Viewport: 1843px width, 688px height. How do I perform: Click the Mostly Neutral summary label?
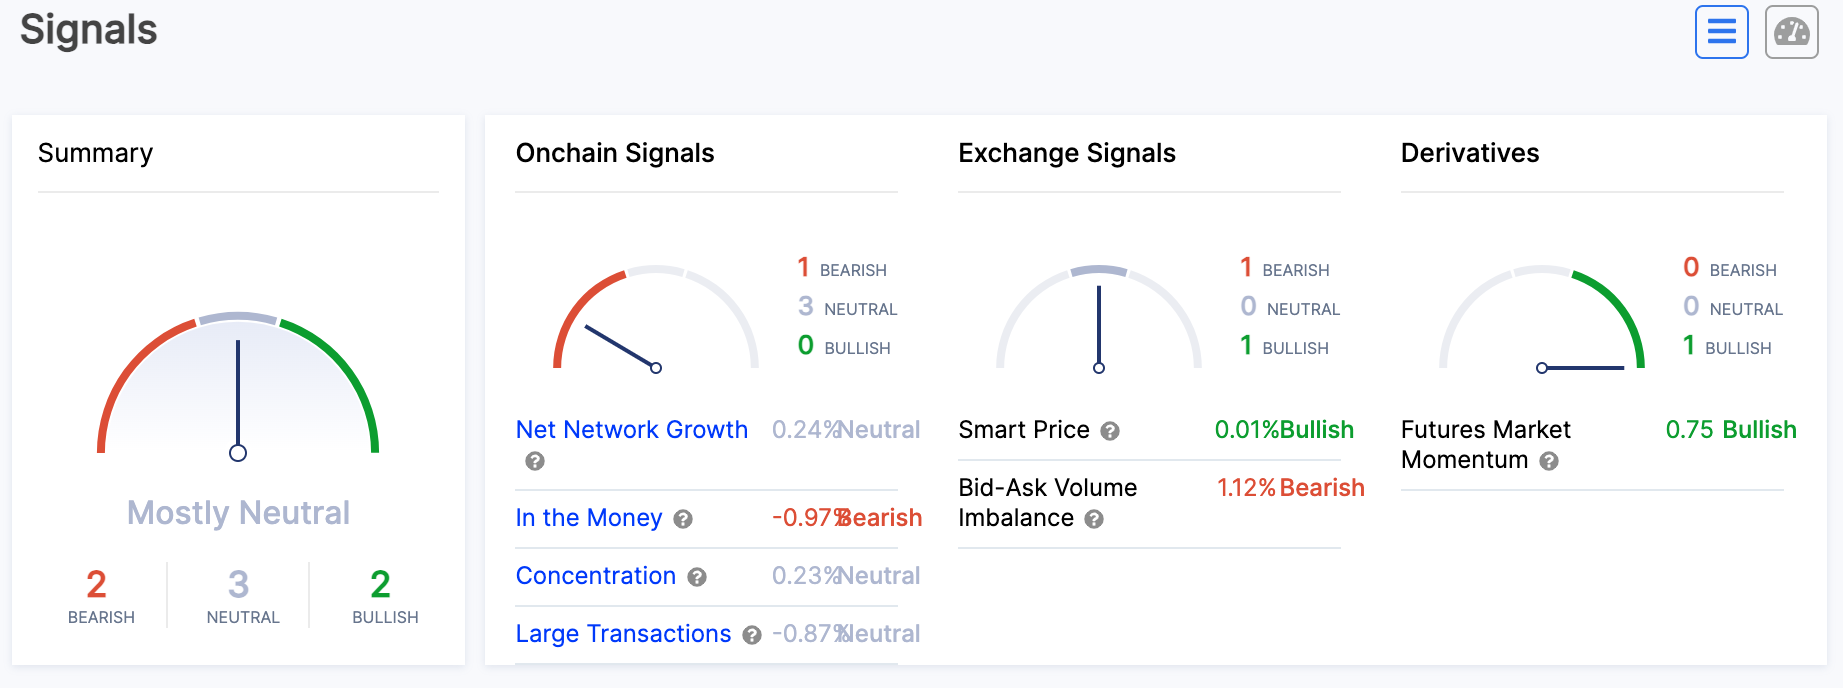(x=238, y=513)
